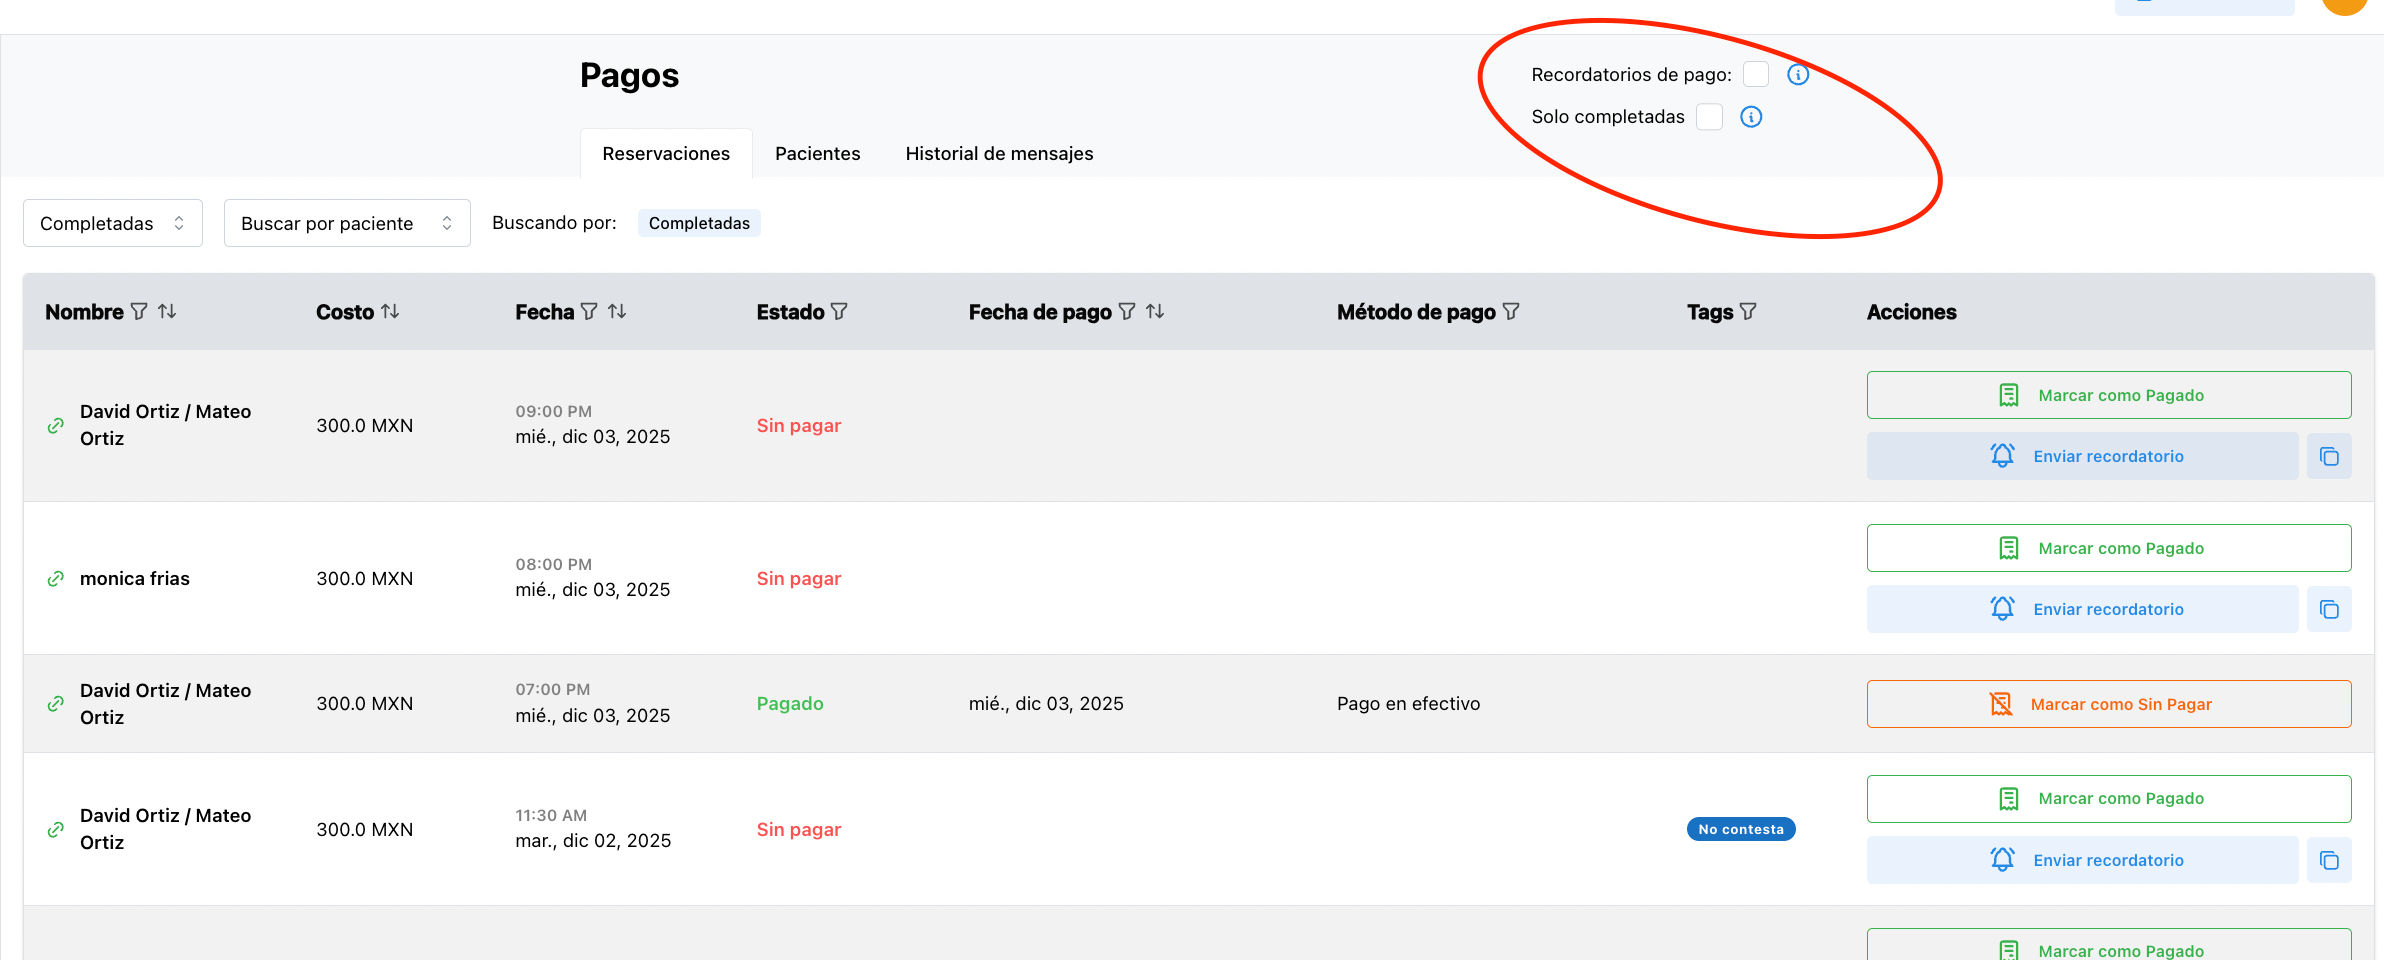Copy reminder link for monica frias
This screenshot has height=960, width=2384.
(x=2329, y=609)
